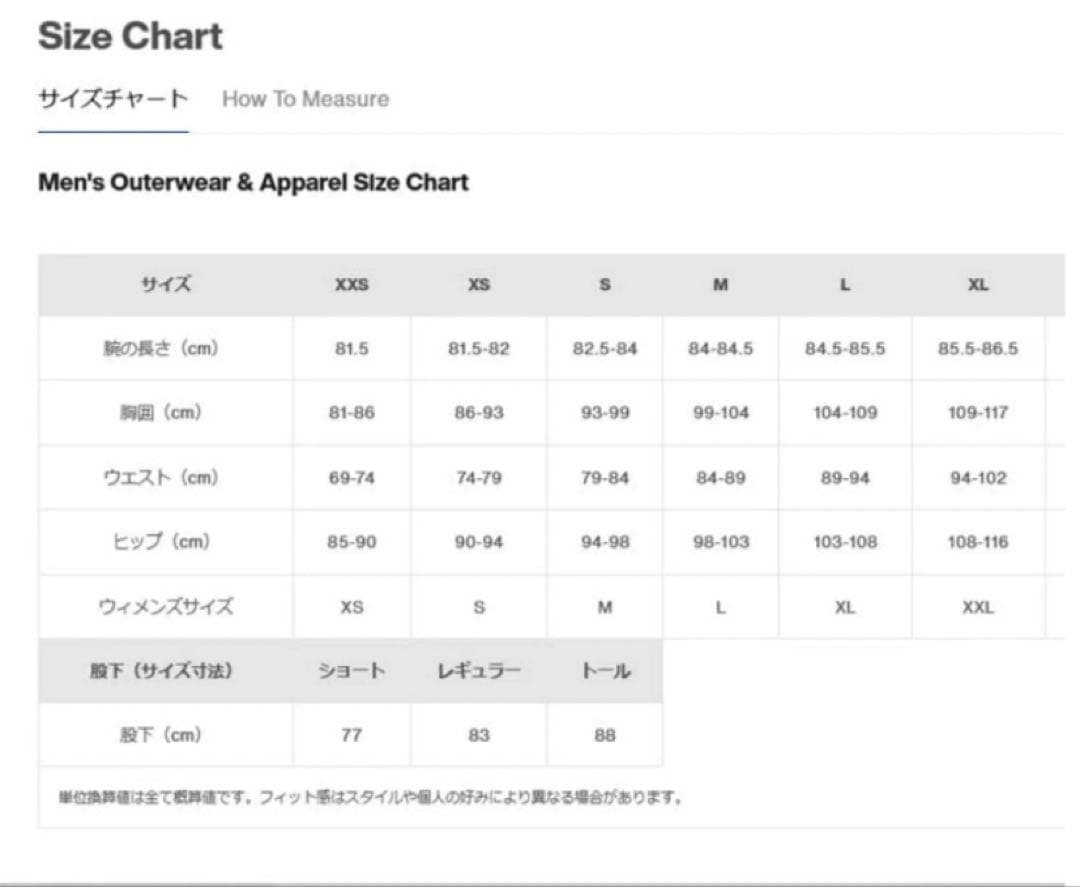The height and width of the screenshot is (887, 1080).
Task: Click the 腕の長さ (cm) row label
Action: [x=166, y=349]
